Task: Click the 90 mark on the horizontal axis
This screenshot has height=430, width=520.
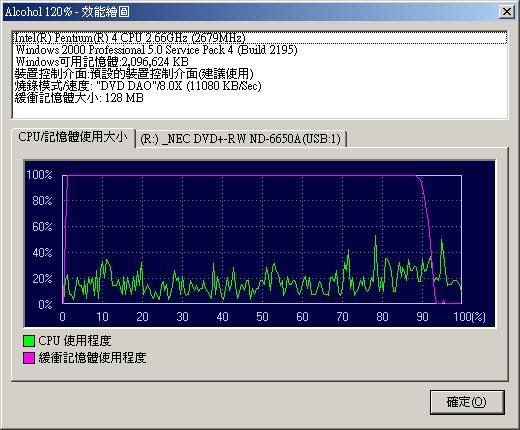Action: [422, 317]
